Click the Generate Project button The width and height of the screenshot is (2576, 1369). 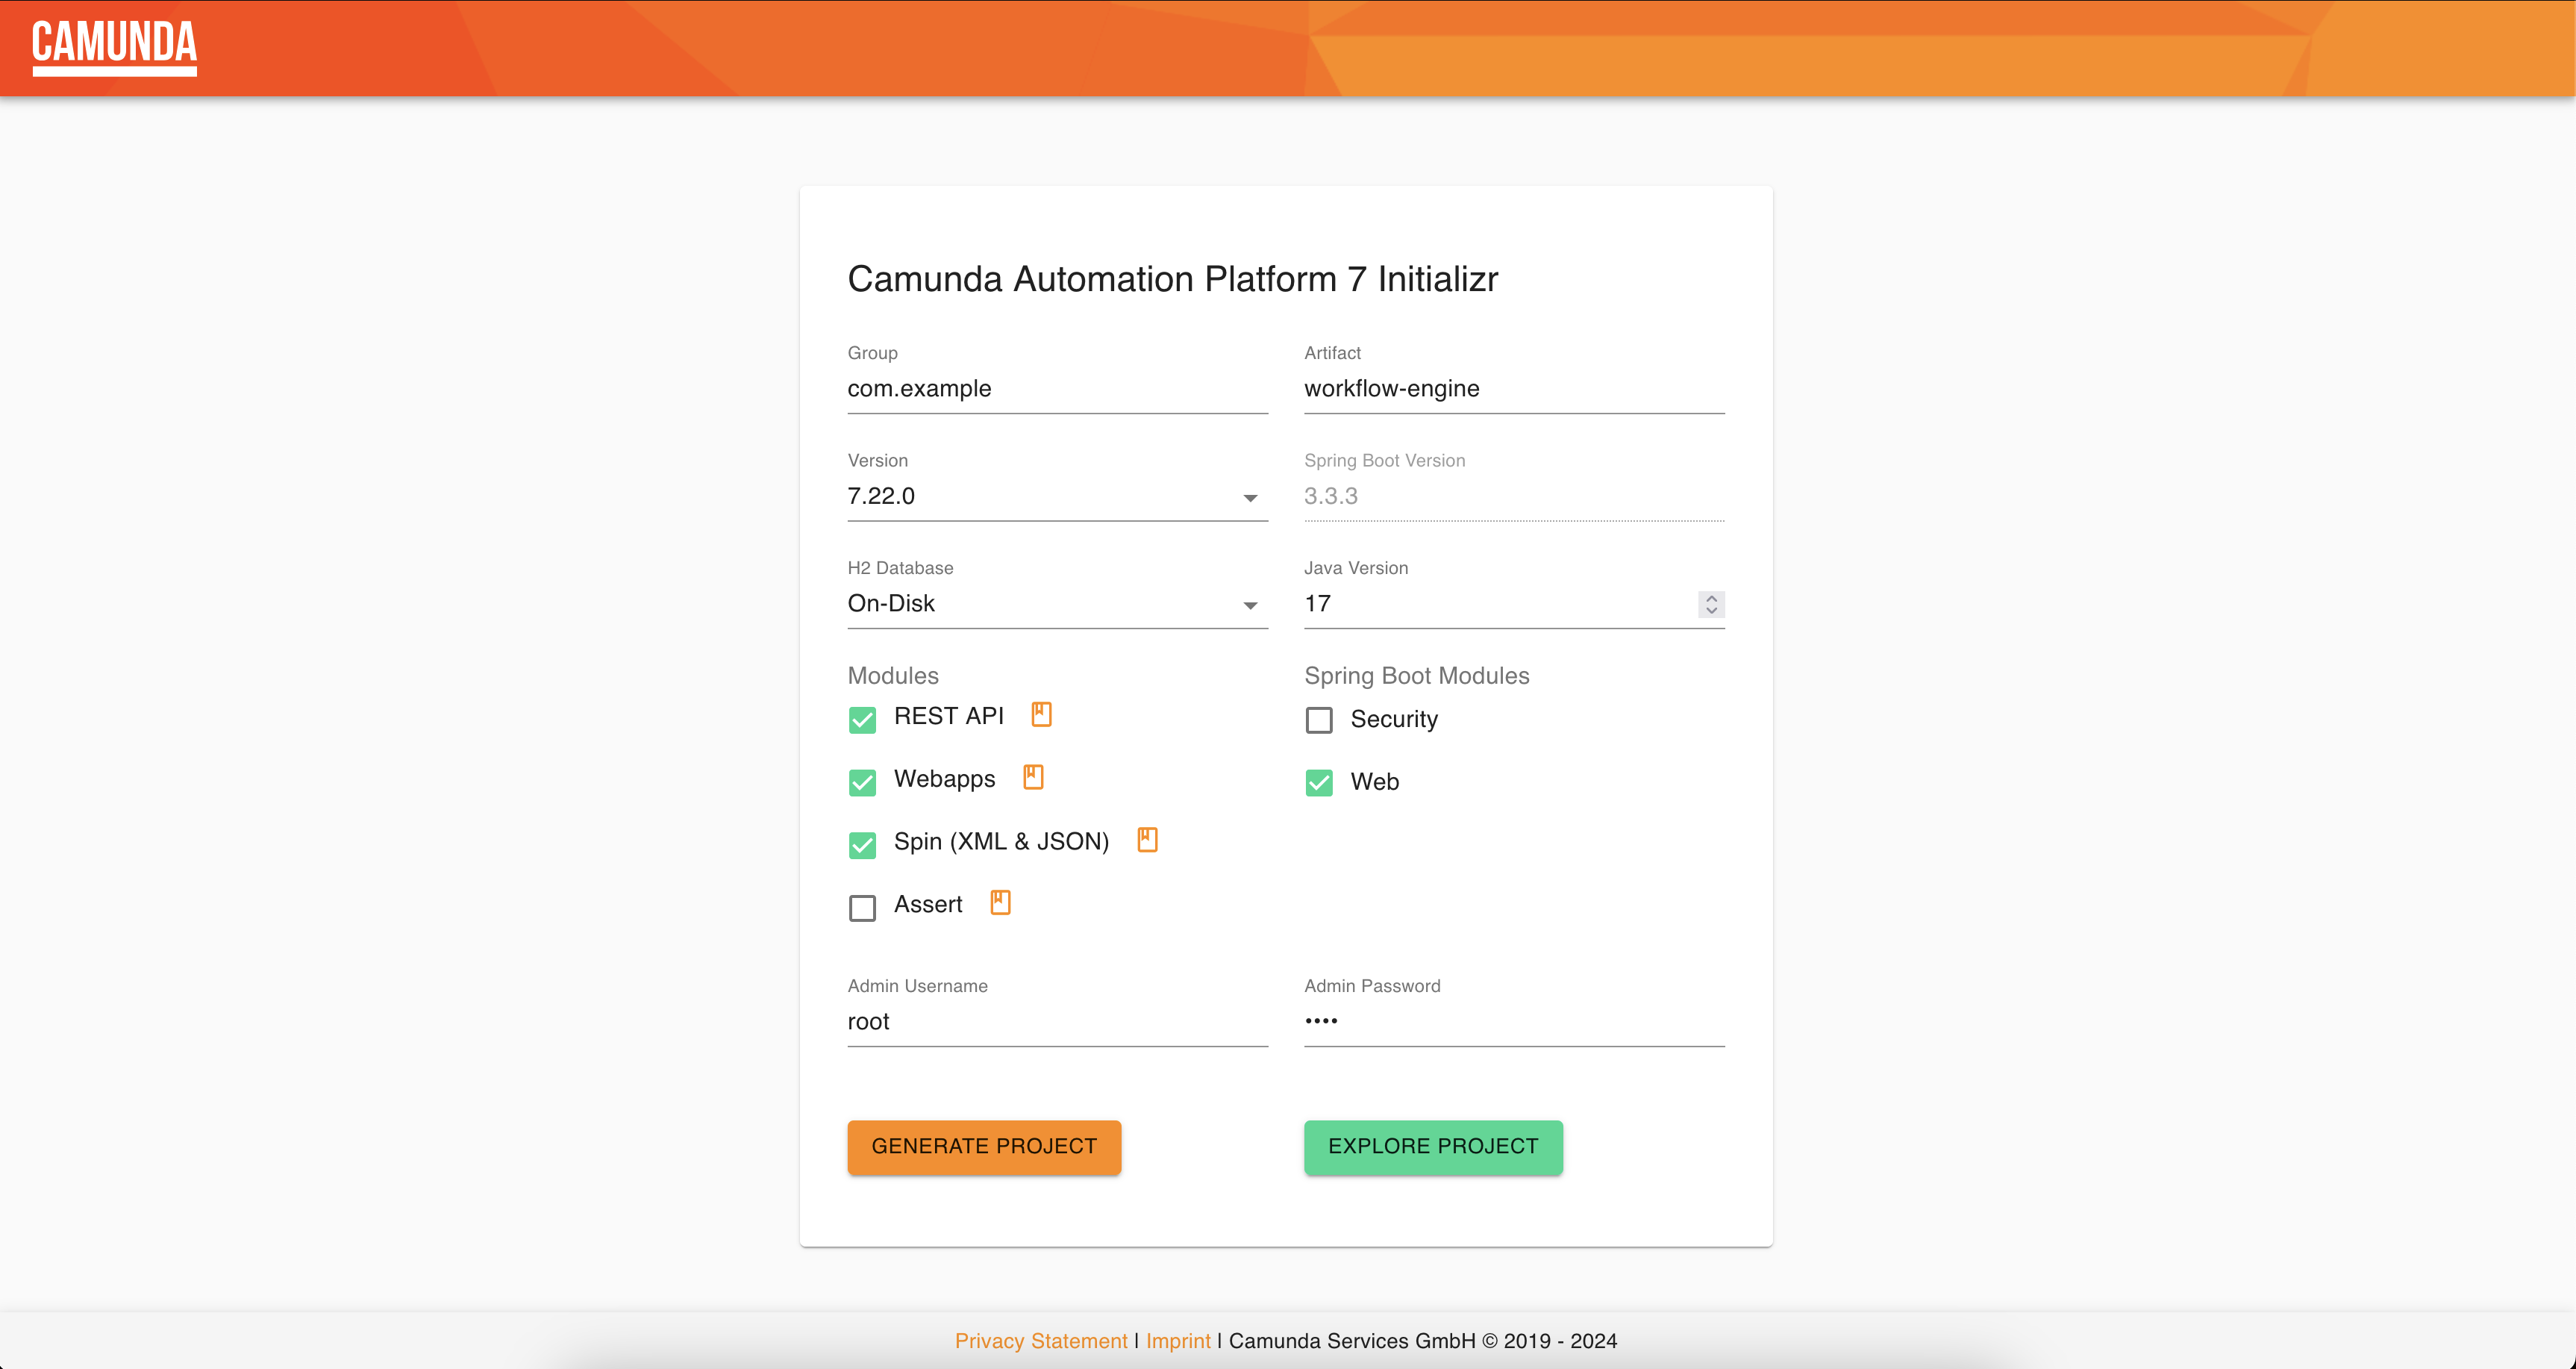(984, 1147)
